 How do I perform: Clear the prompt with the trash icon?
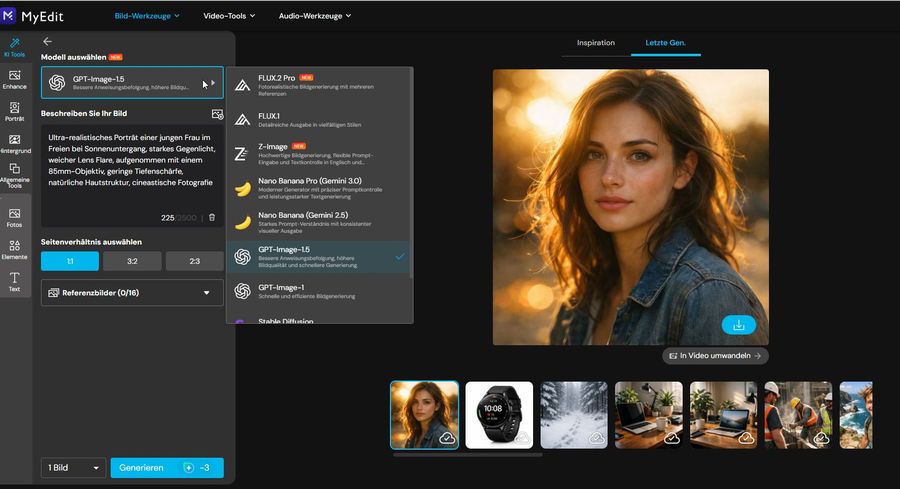pos(212,218)
